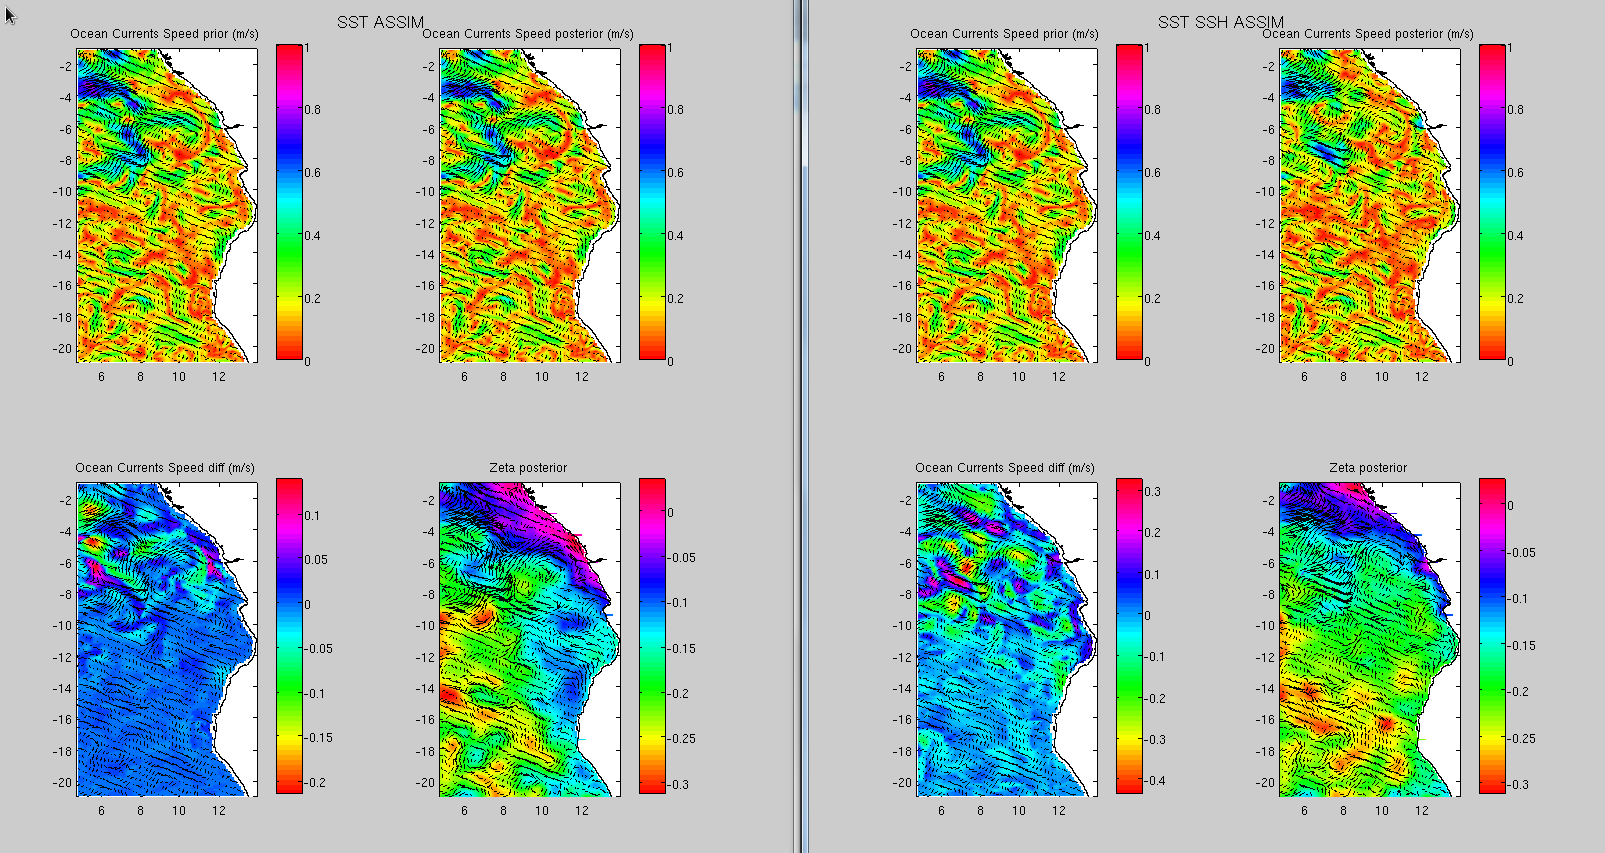The height and width of the screenshot is (853, 1605).
Task: Click the "SST SSH ASSIM" figure title
Action: click(x=1220, y=22)
